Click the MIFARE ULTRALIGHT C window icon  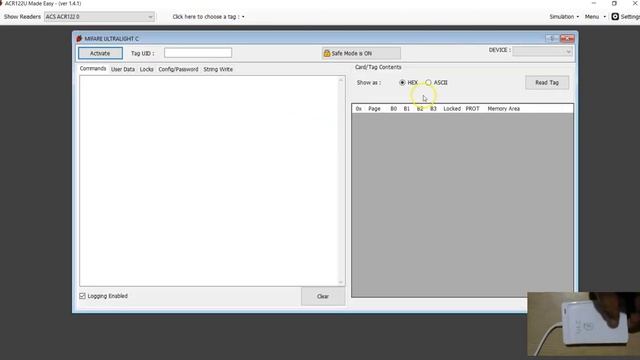click(x=79, y=38)
